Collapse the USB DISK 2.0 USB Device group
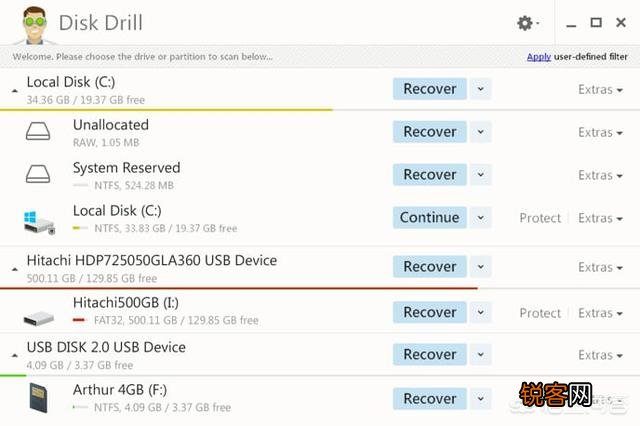This screenshot has width=640, height=426. pos(15,355)
